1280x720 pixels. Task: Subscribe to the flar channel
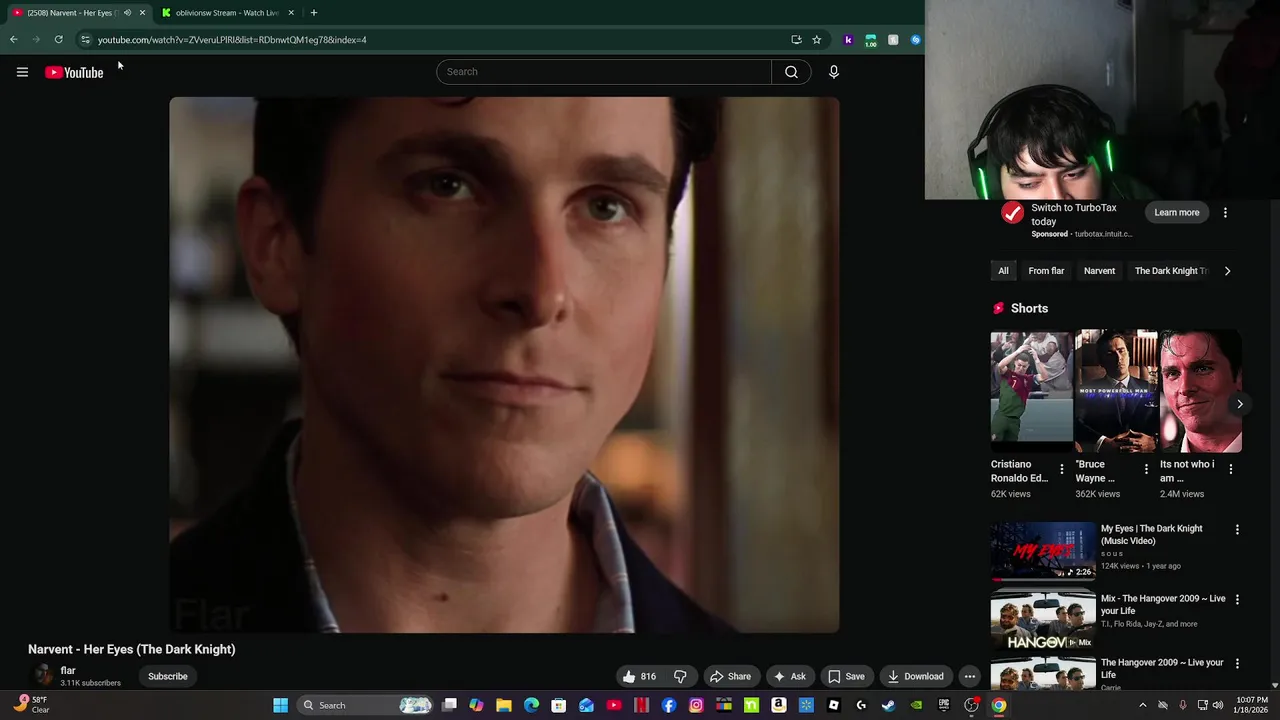(168, 676)
